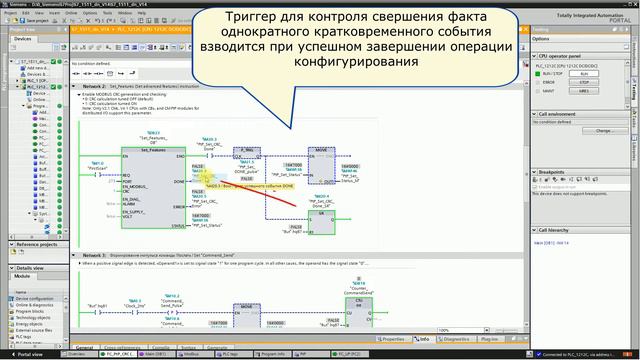Click the Delete (X) icon in the main toolbar
Image resolution: width=640 pixels, height=360 pixels.
(x=88, y=20)
